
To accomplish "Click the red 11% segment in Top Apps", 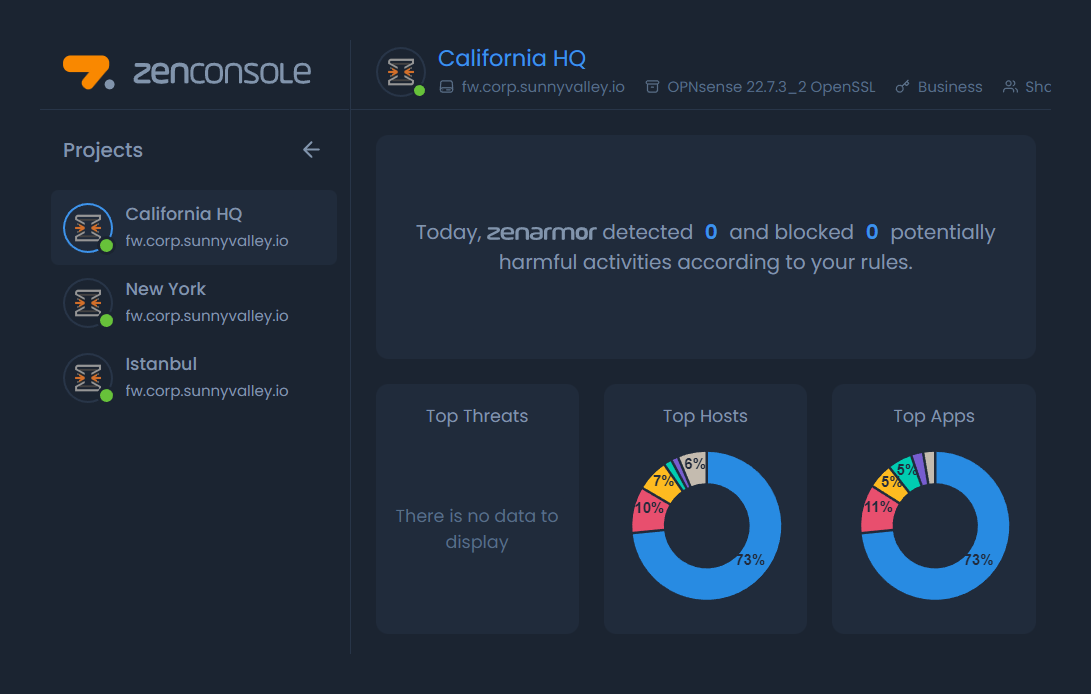I will (877, 512).
